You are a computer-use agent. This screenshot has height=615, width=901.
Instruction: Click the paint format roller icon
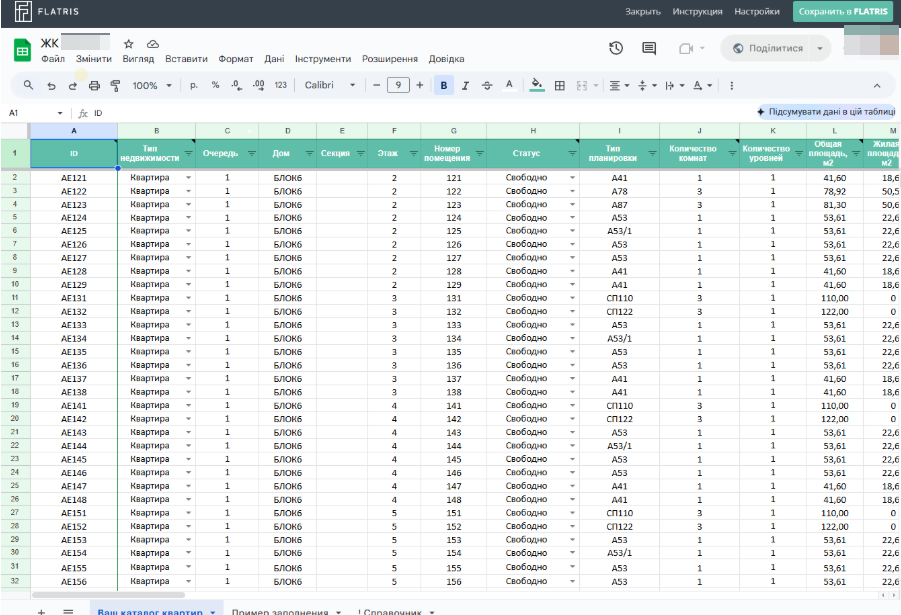[115, 86]
